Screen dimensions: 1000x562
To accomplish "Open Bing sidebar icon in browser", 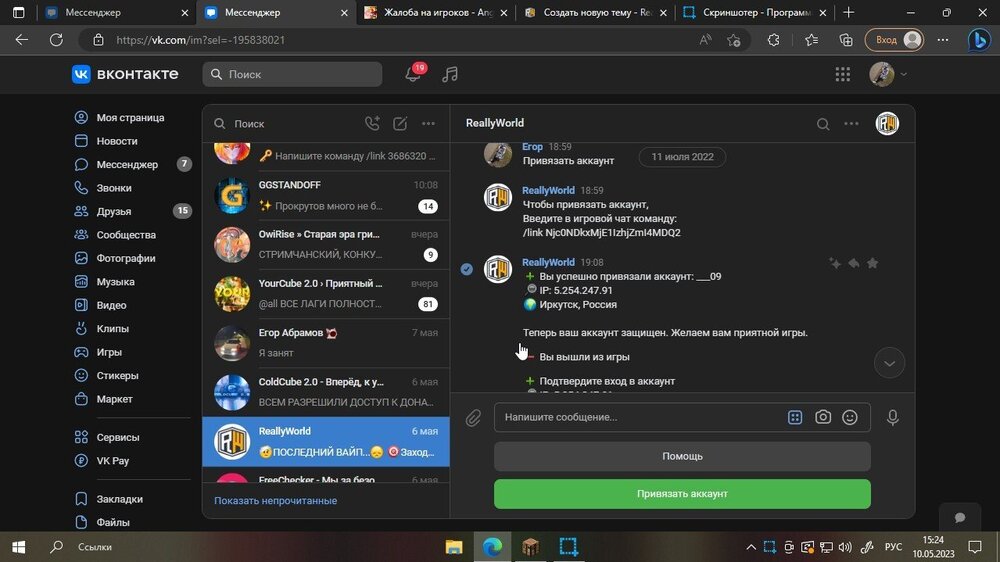I will 978,40.
